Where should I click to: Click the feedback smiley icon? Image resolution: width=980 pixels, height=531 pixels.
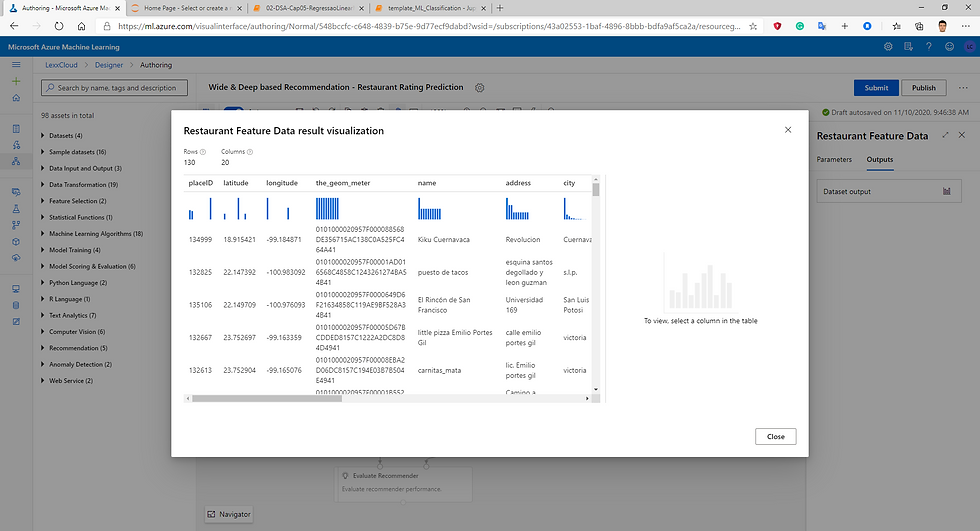click(x=949, y=47)
